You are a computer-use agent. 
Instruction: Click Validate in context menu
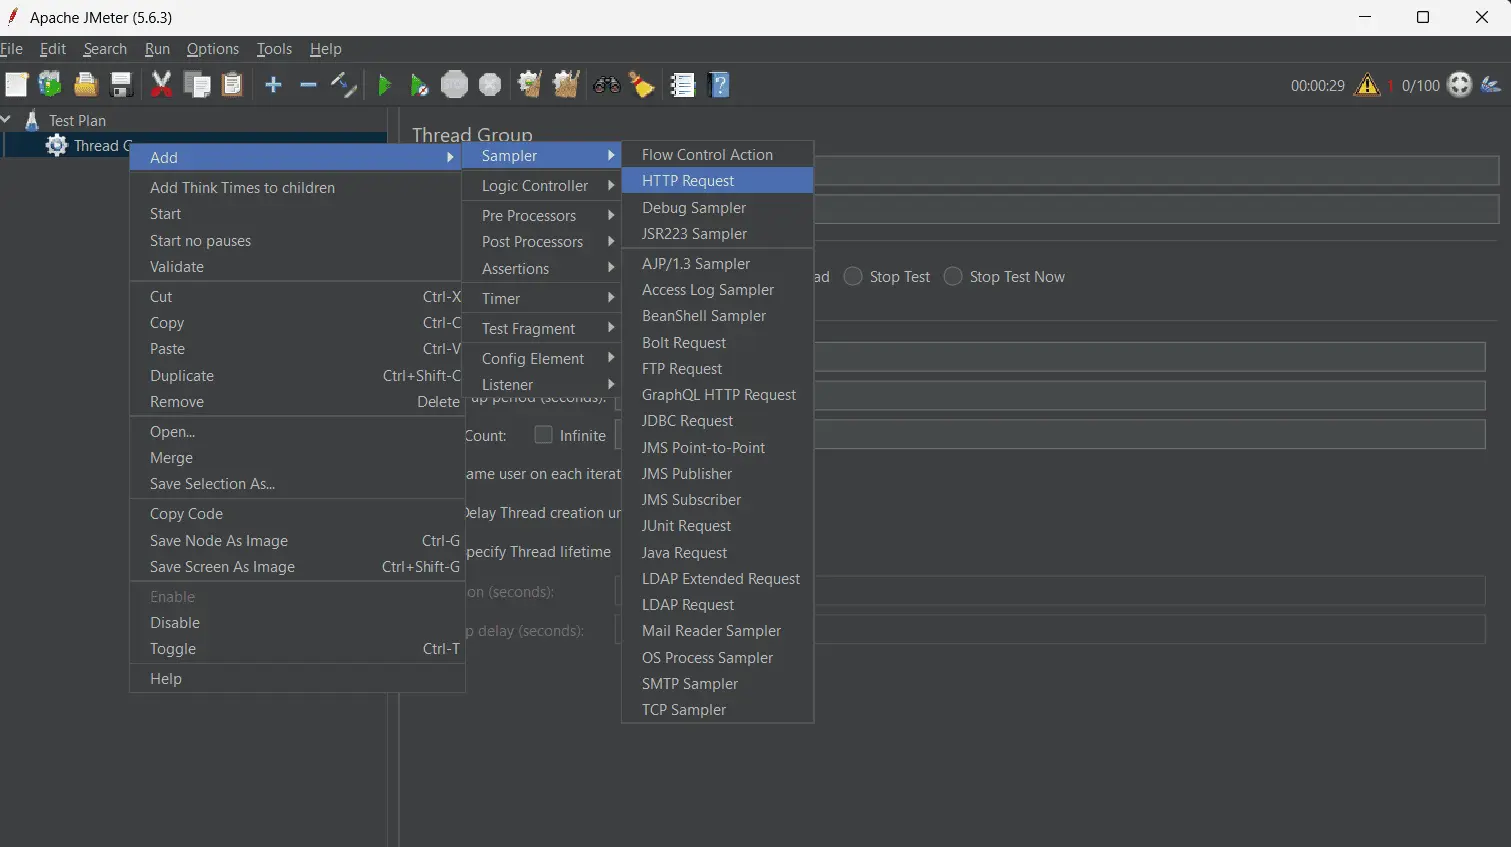tap(297, 267)
